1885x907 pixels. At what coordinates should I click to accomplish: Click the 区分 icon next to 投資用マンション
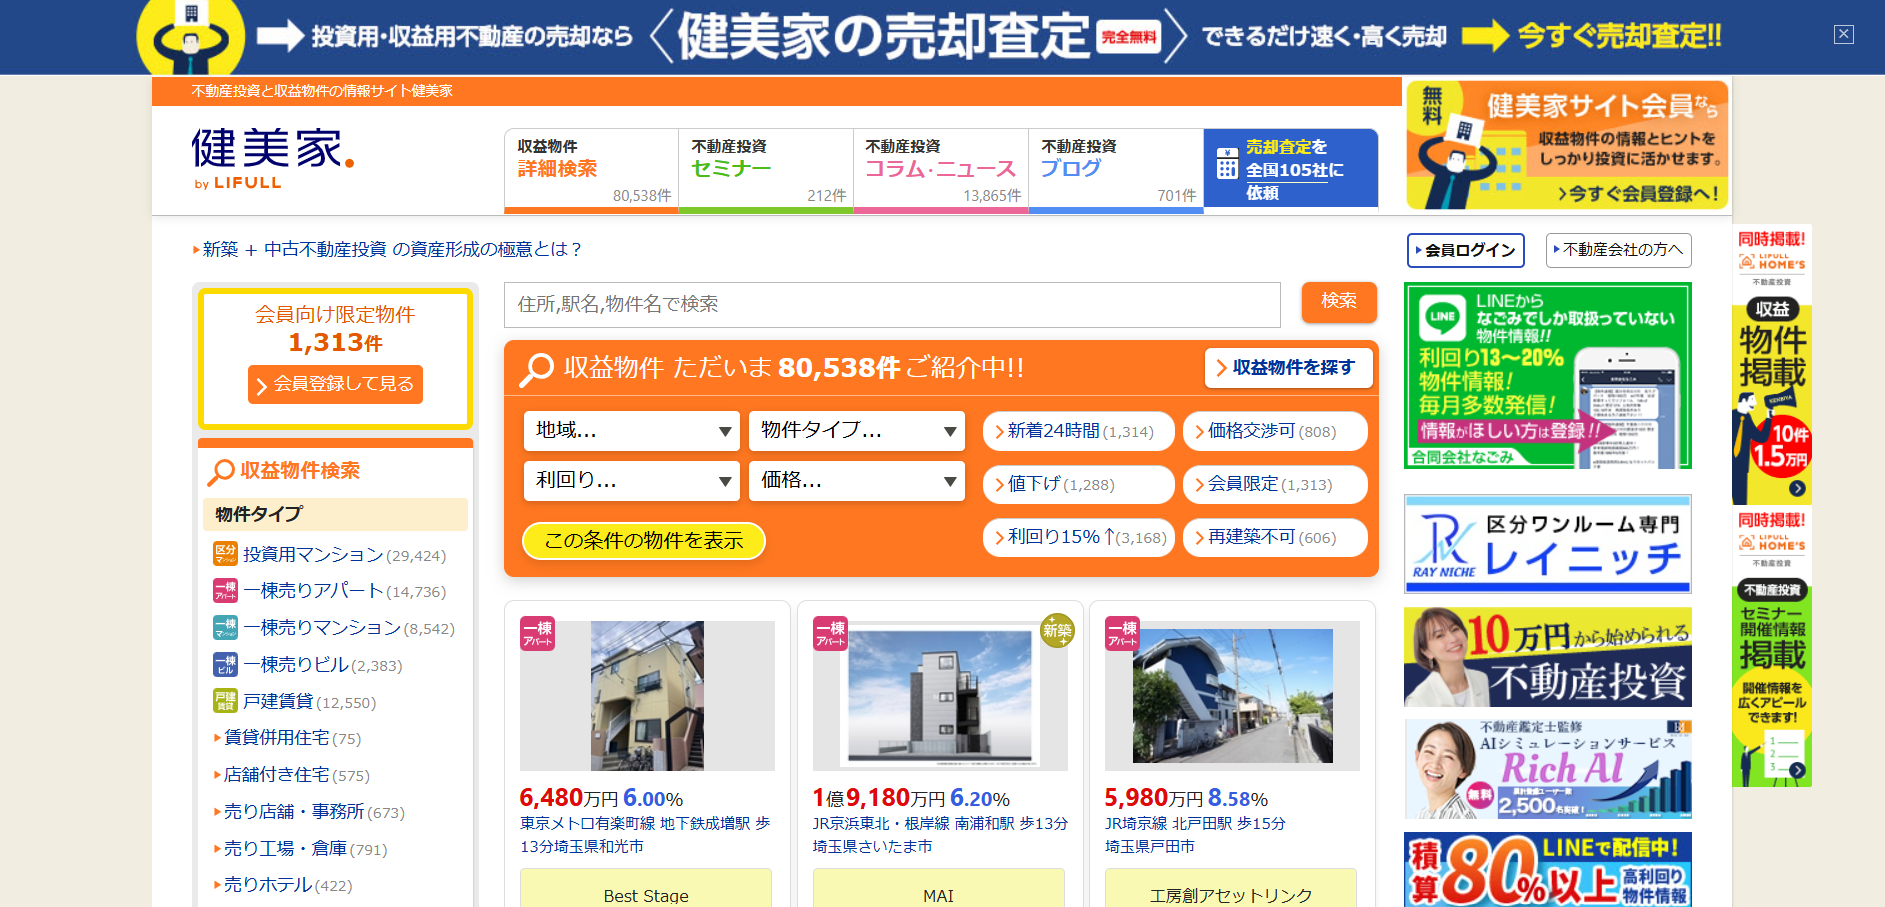click(225, 554)
